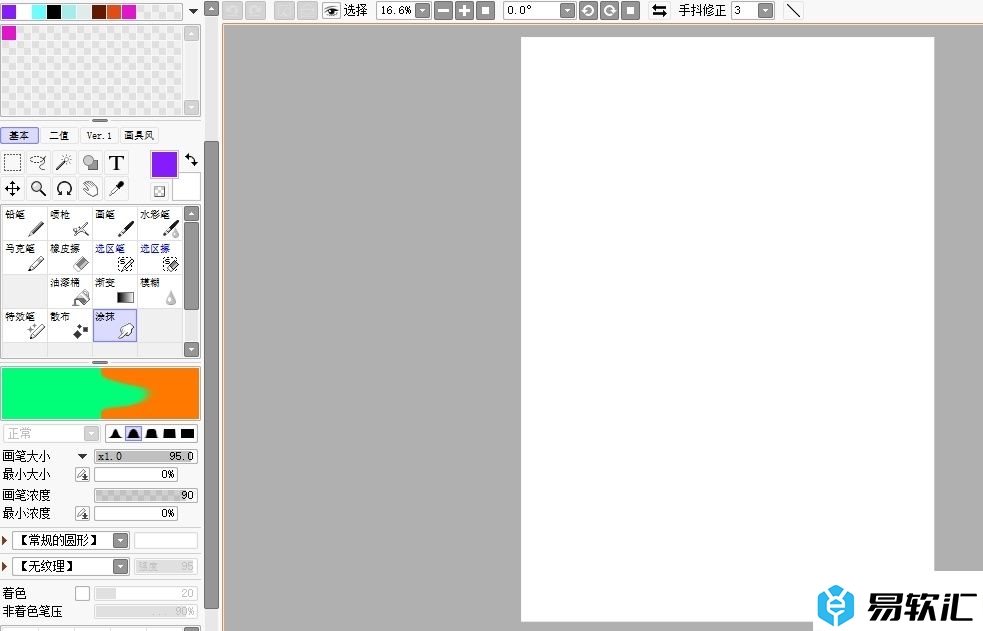Switch to the 基本 tool tab

click(19, 135)
